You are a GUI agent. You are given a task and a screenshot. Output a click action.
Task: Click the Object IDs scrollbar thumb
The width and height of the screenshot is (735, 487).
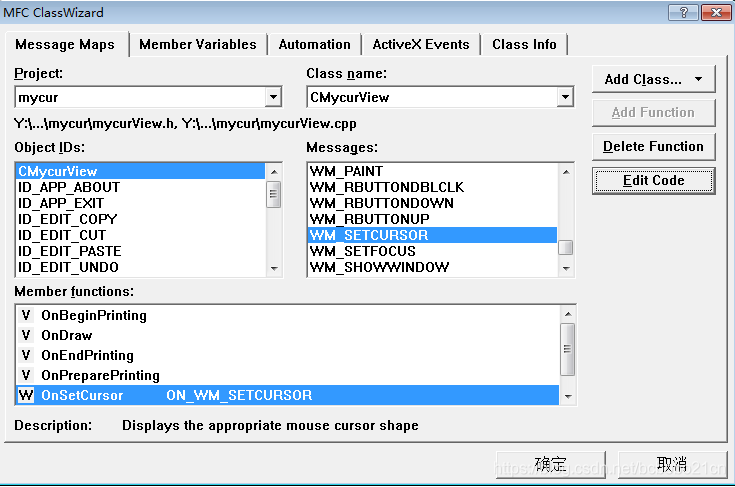coord(274,194)
